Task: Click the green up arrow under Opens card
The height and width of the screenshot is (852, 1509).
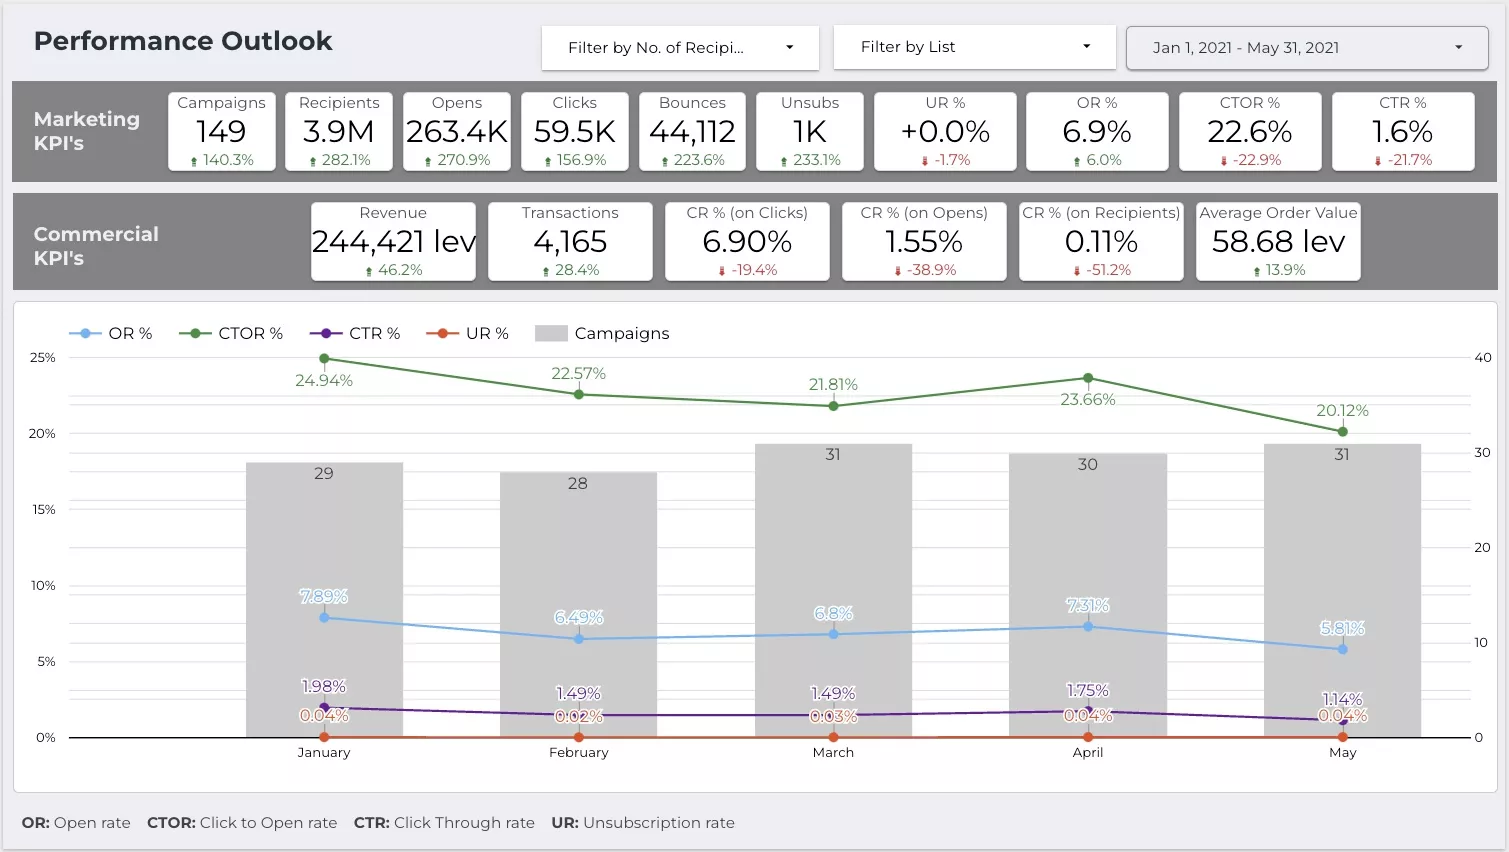Action: point(428,161)
